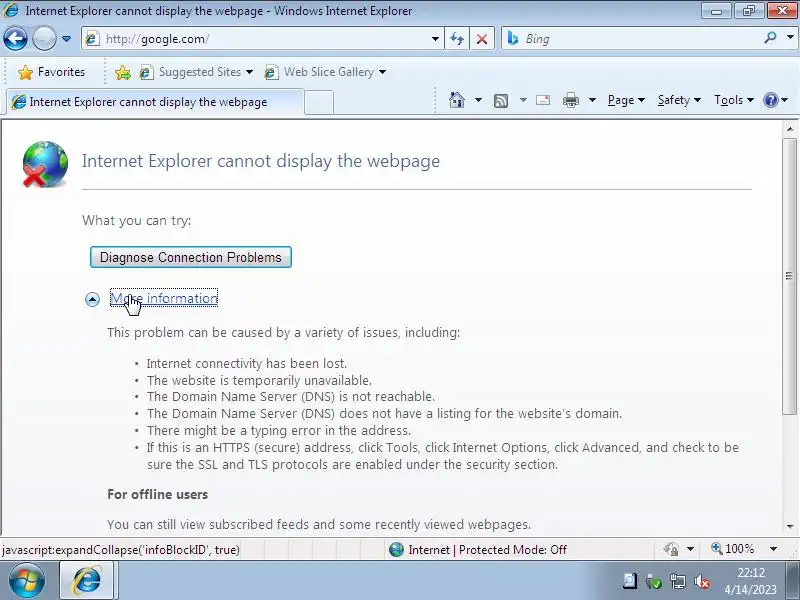Open the Safety menu
The width and height of the screenshot is (800, 600).
tap(679, 100)
